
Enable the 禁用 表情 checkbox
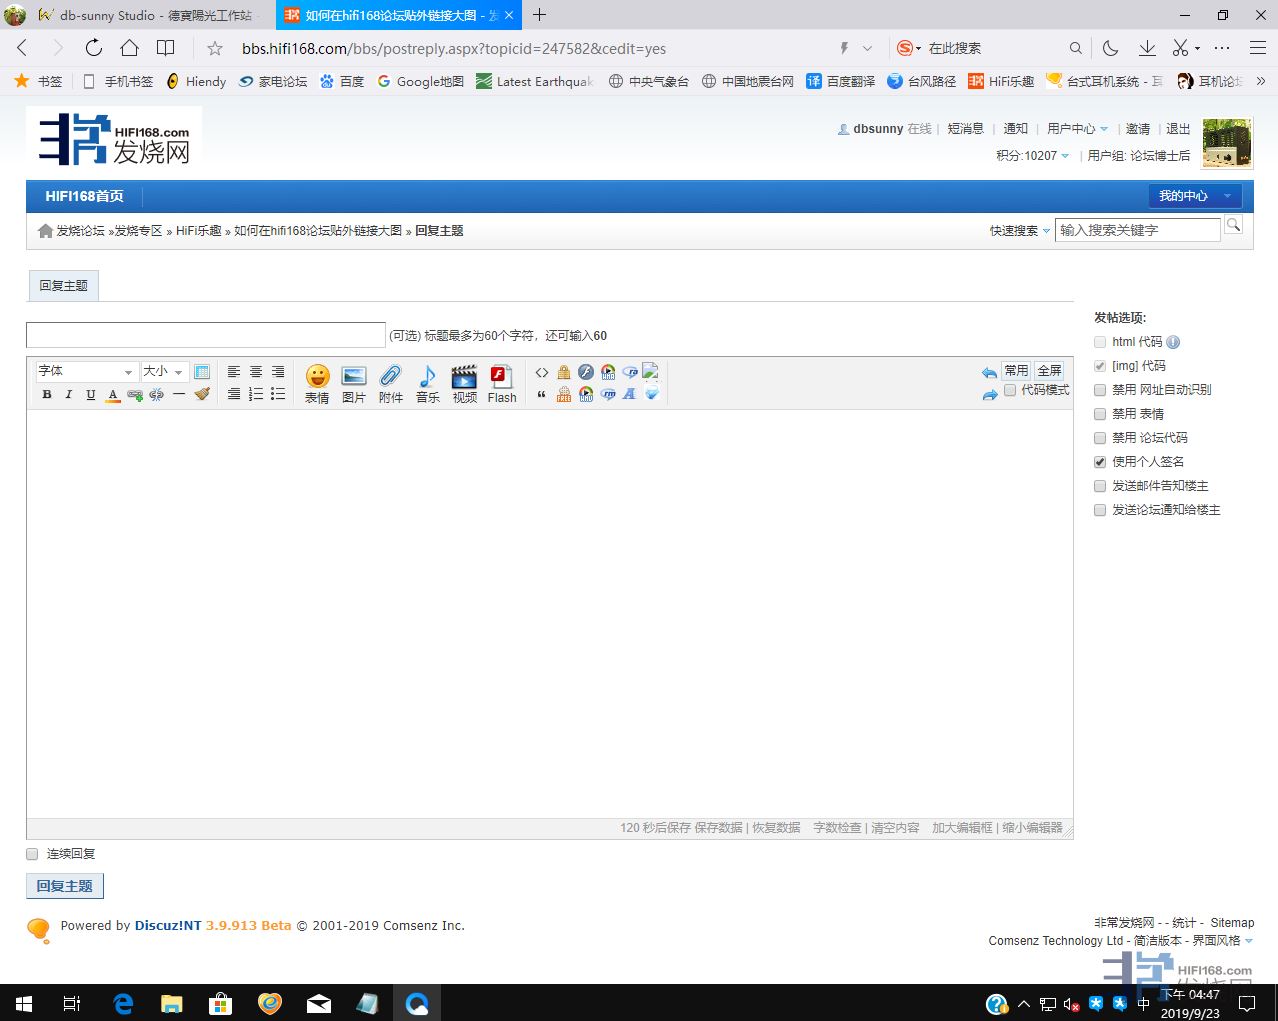tap(1100, 414)
